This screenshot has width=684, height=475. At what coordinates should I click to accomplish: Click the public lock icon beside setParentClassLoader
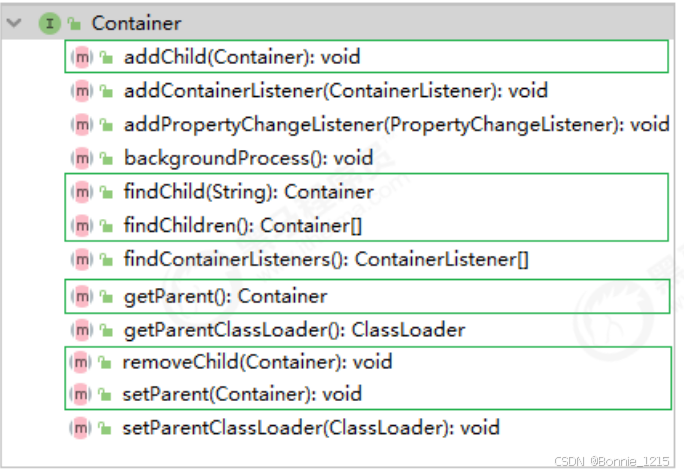pos(105,428)
